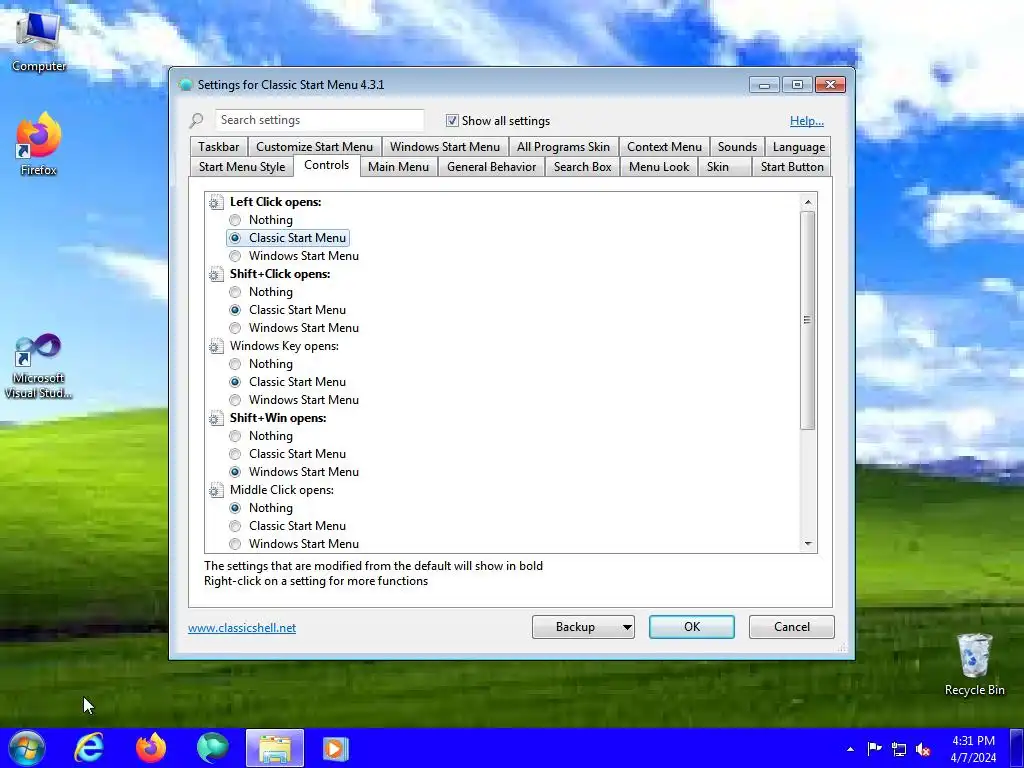Open the Backup dropdown button
The height and width of the screenshot is (768, 1024).
pyautogui.click(x=583, y=627)
